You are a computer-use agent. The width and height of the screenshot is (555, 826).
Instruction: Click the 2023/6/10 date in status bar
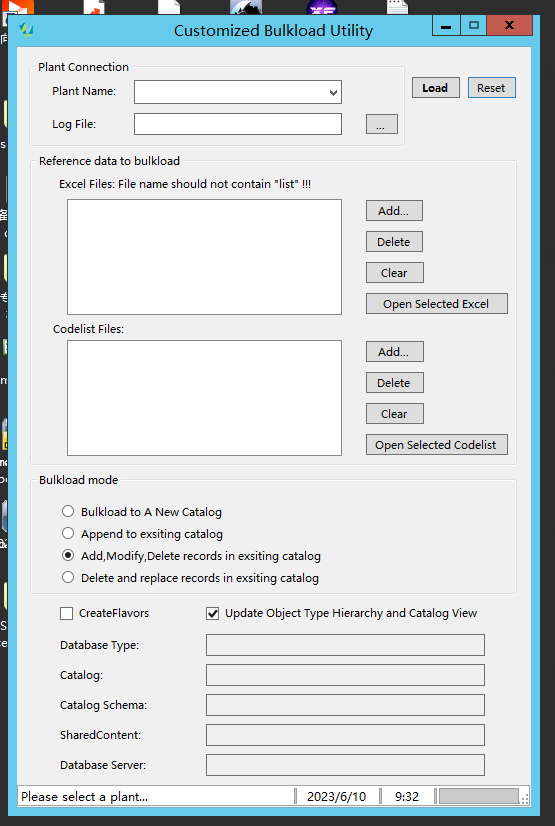click(336, 796)
